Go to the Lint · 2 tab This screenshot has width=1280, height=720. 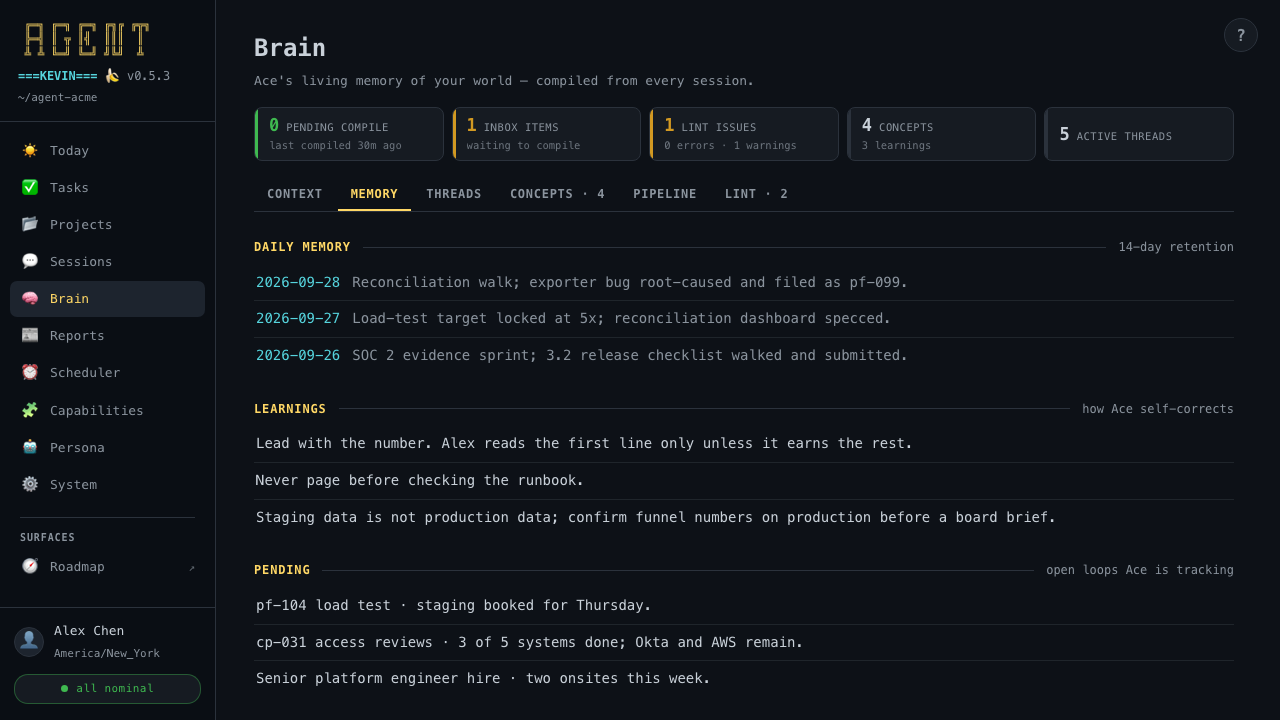click(756, 194)
